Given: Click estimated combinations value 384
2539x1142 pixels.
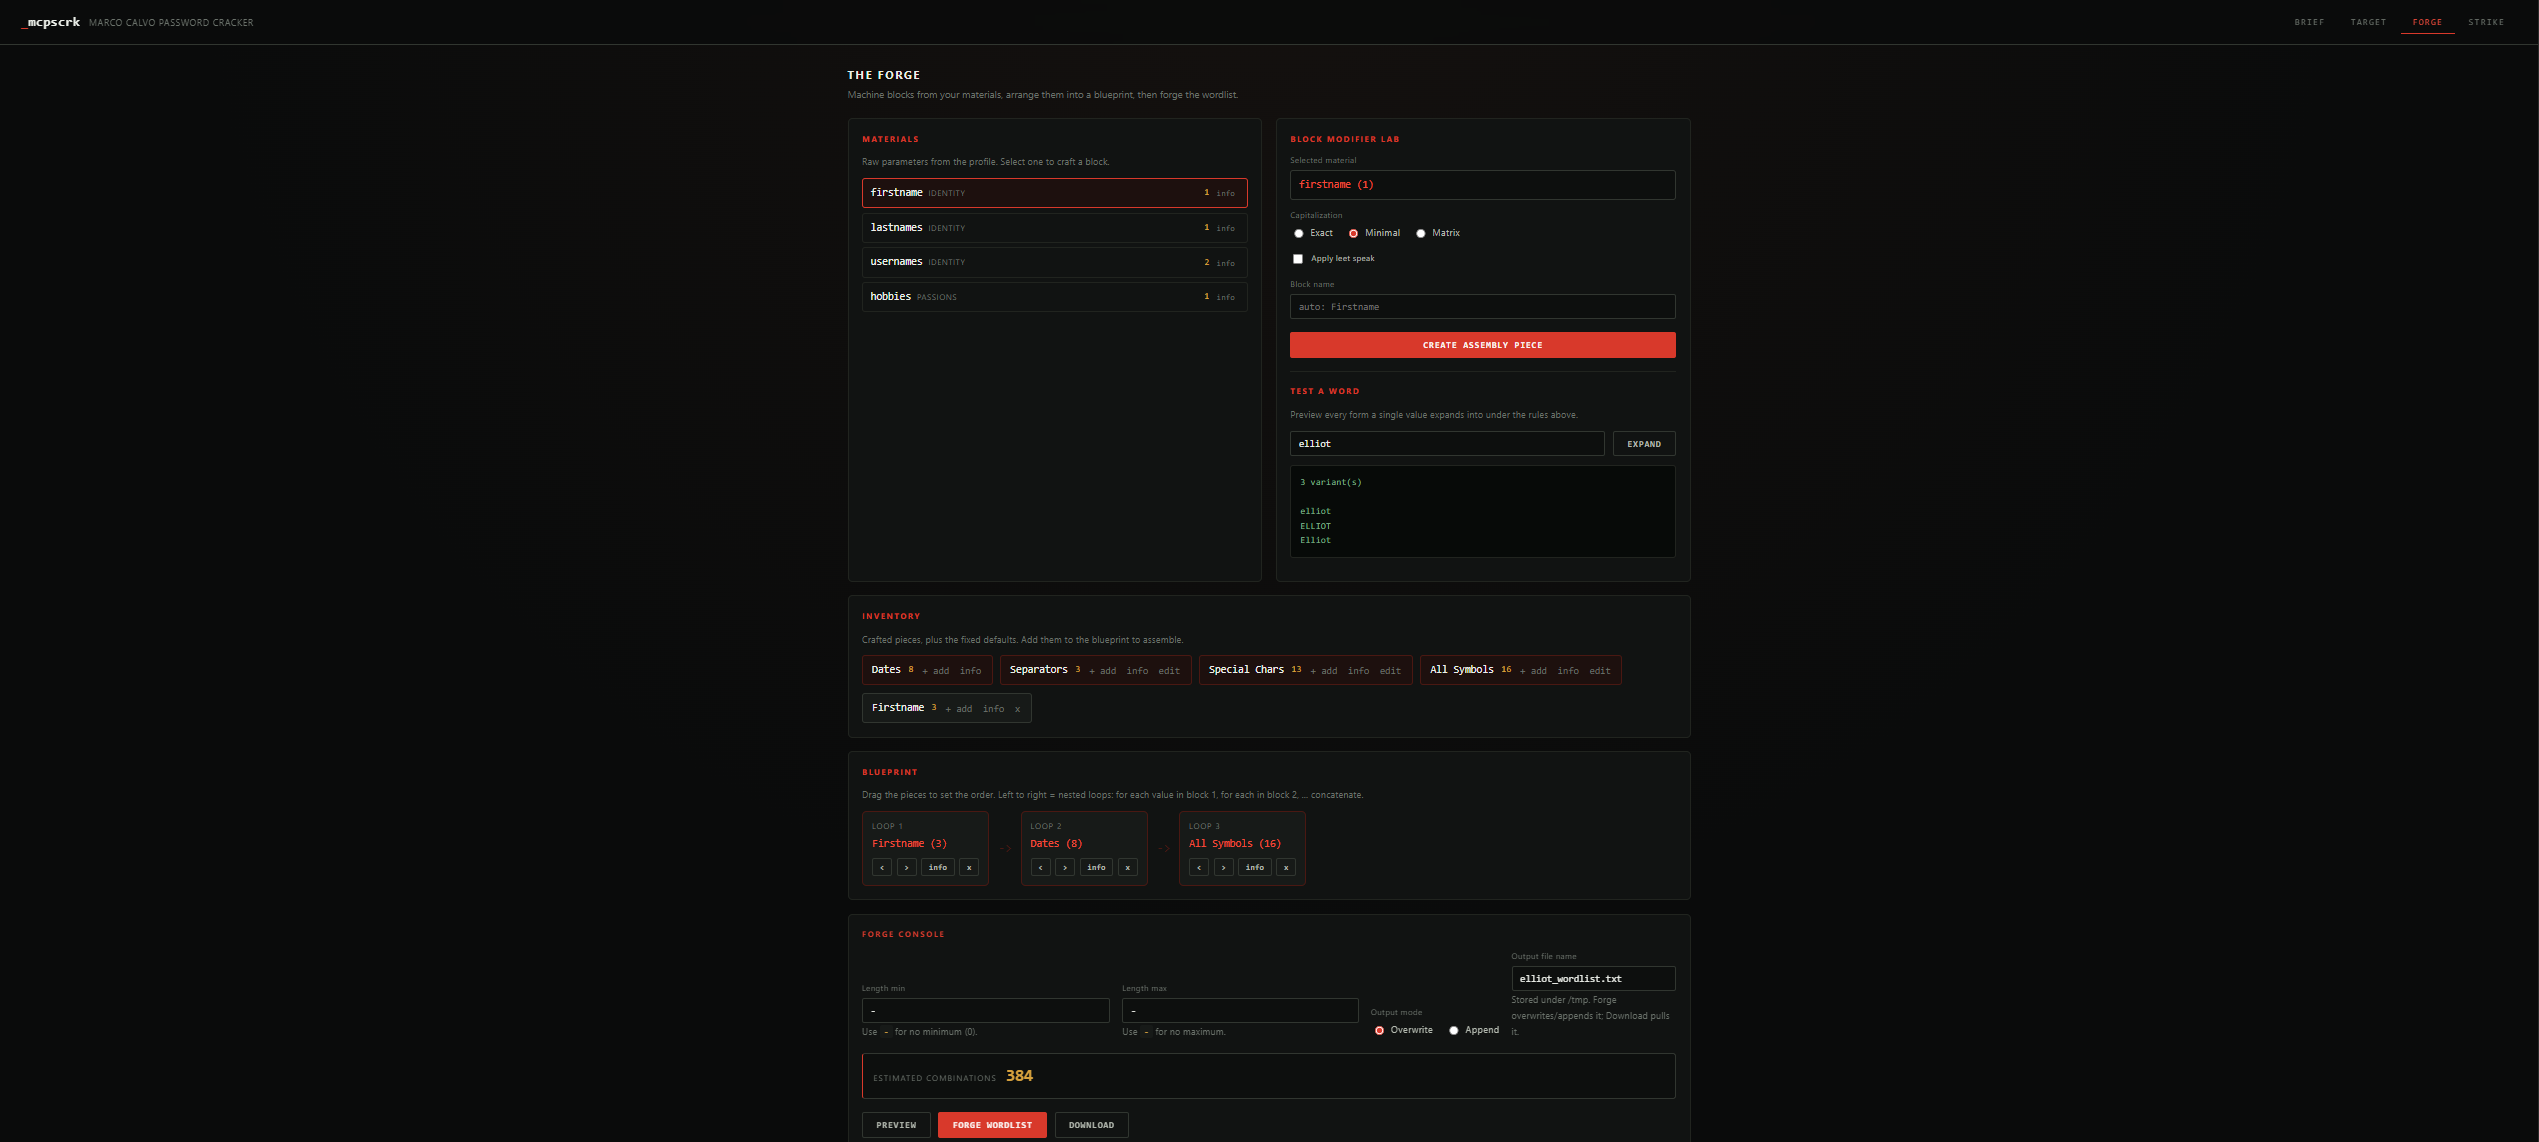Looking at the screenshot, I should (1019, 1076).
